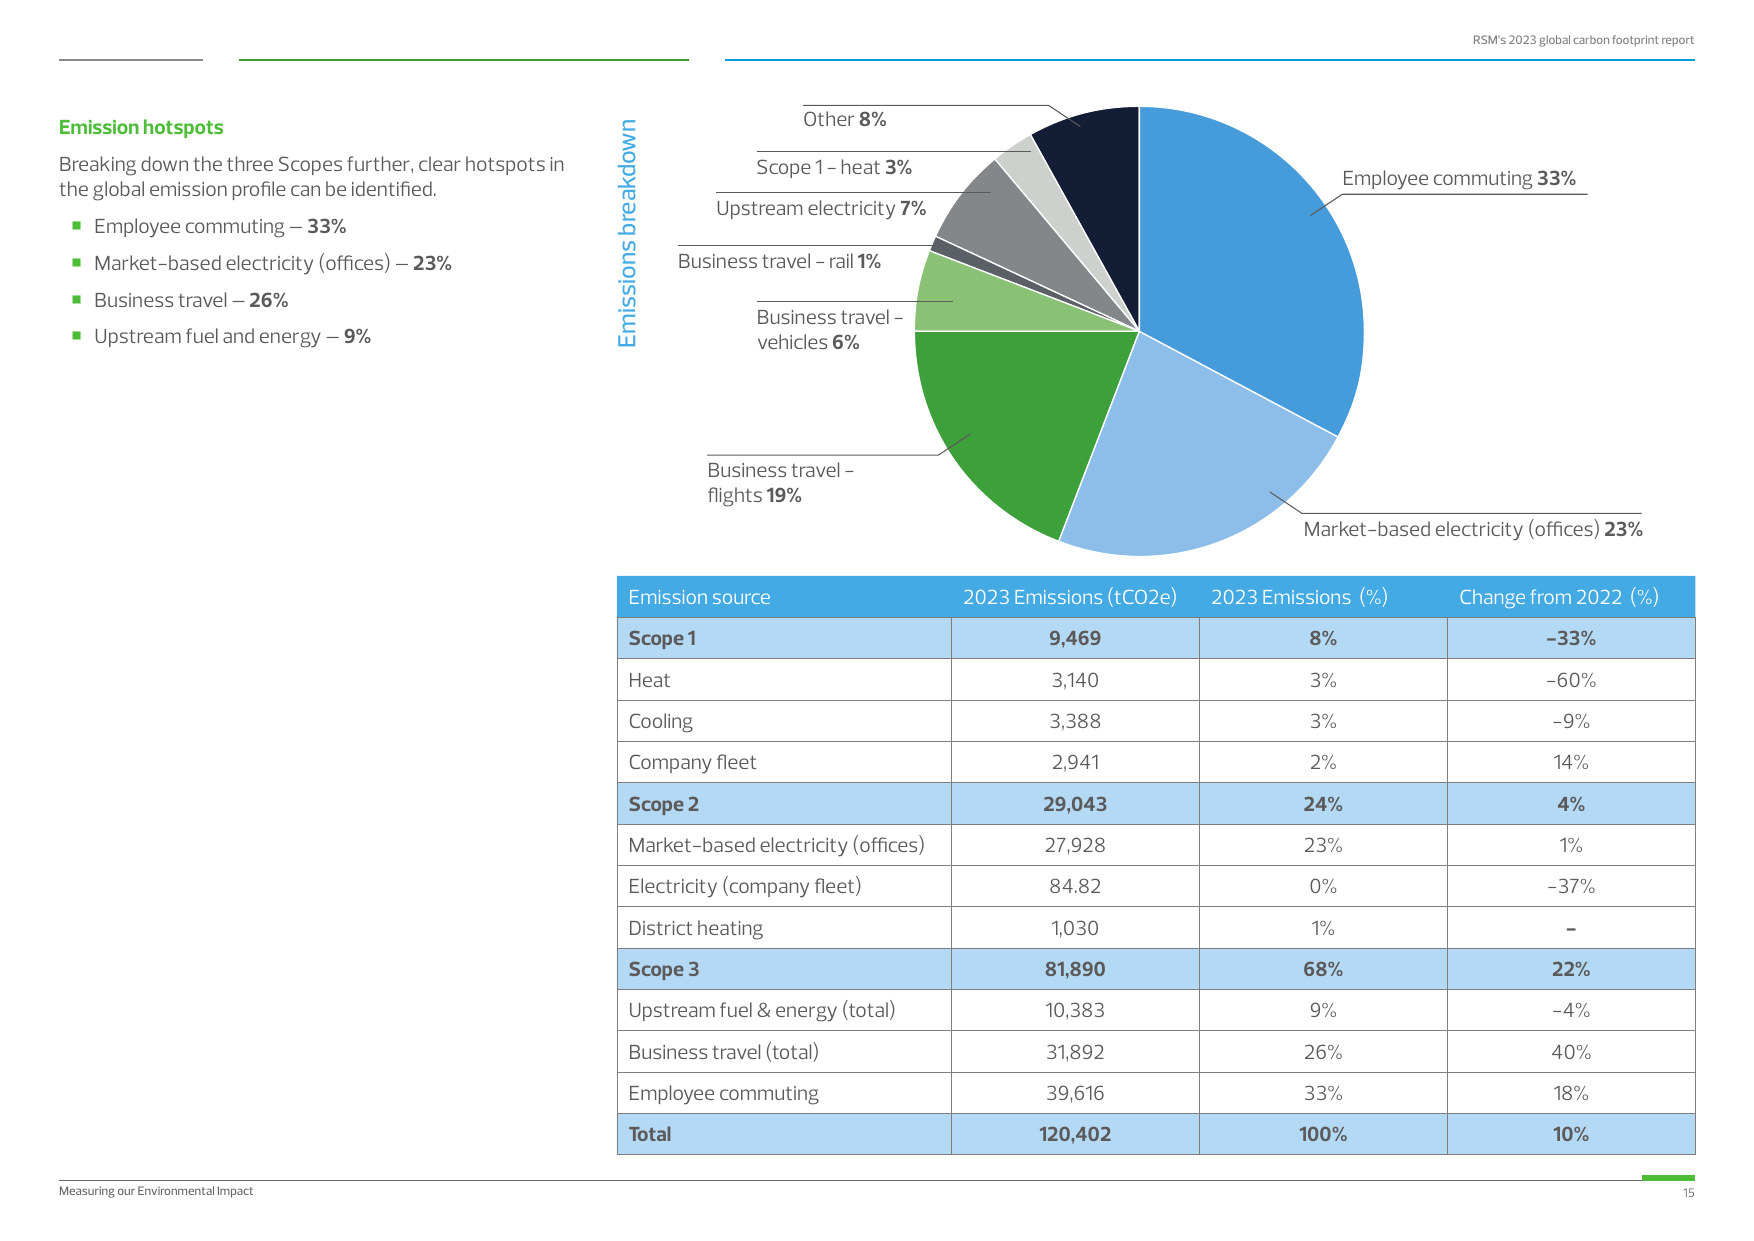Click the 'Other 8%' label

(845, 119)
